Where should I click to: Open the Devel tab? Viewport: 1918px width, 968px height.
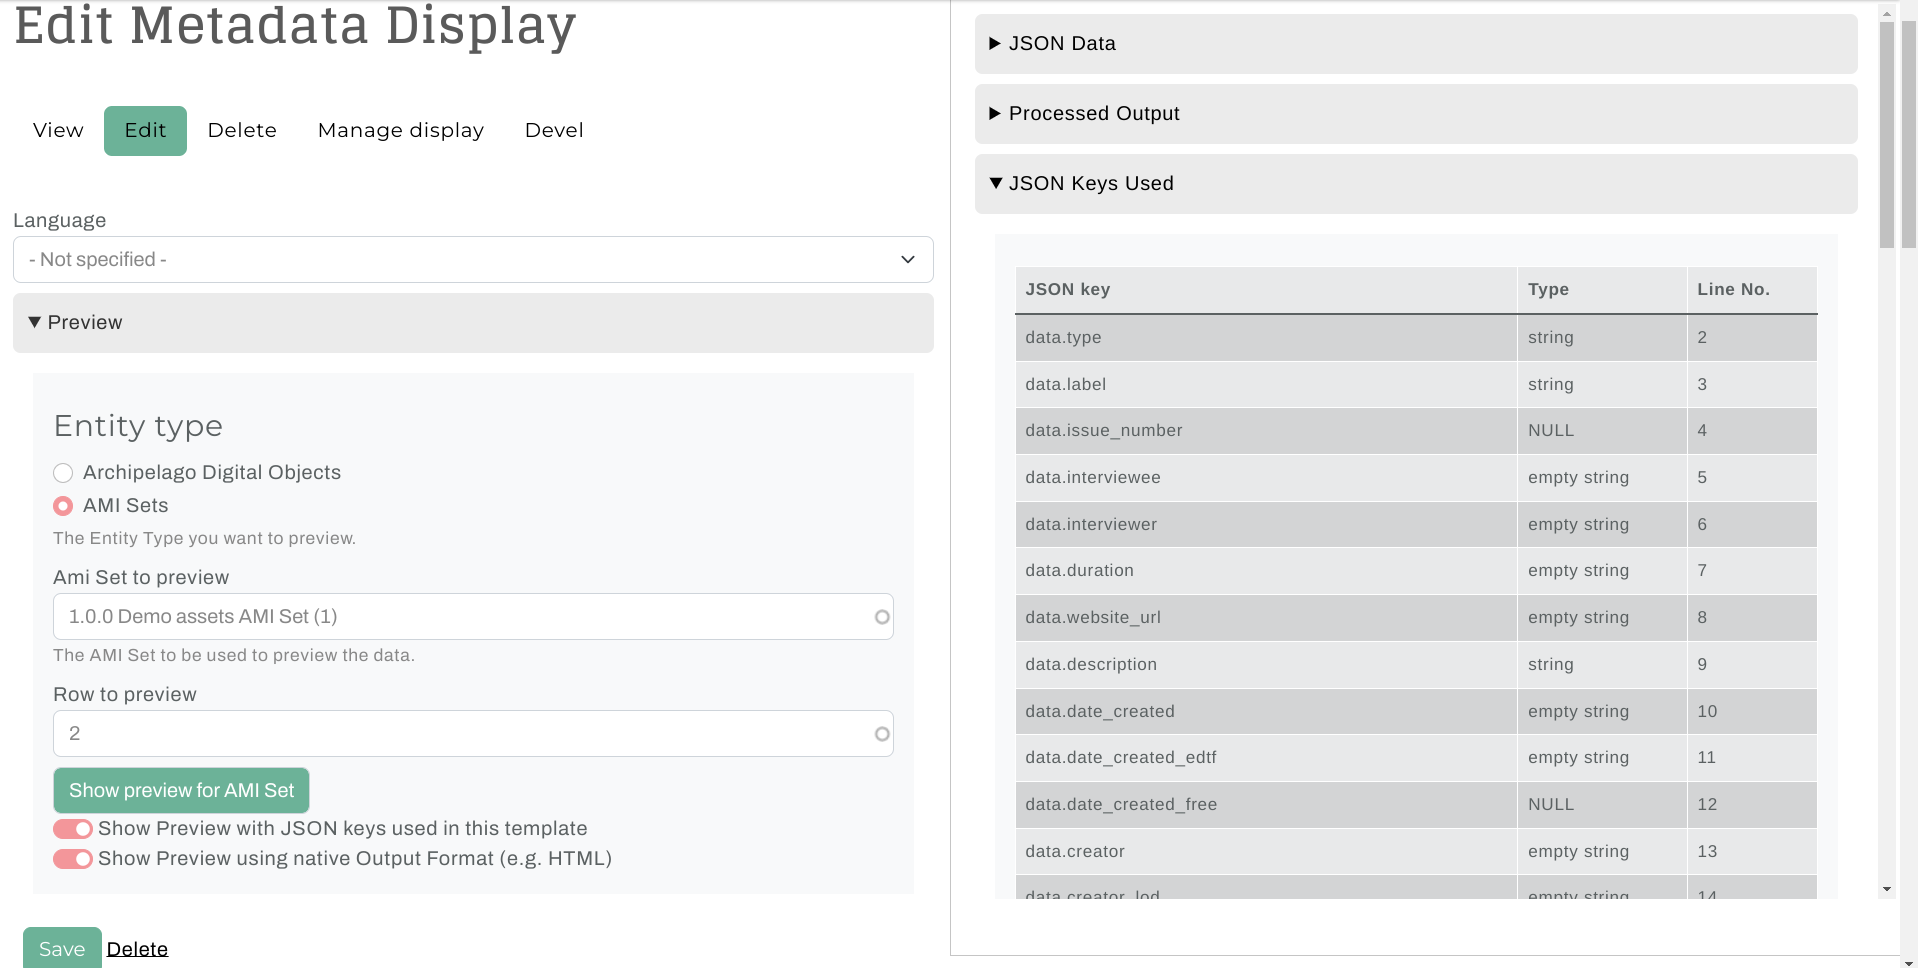pyautogui.click(x=554, y=131)
